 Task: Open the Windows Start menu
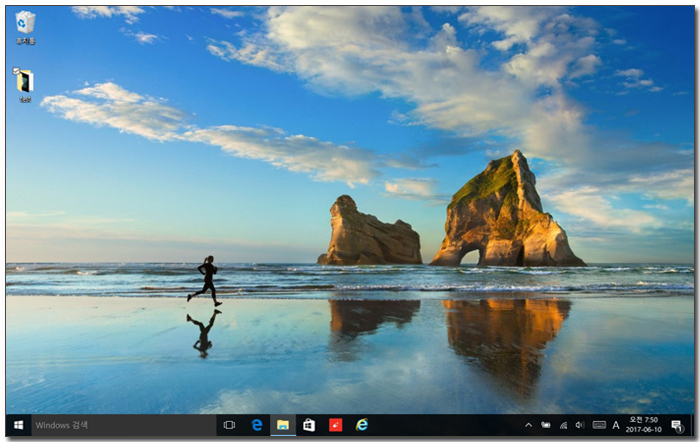pos(18,425)
